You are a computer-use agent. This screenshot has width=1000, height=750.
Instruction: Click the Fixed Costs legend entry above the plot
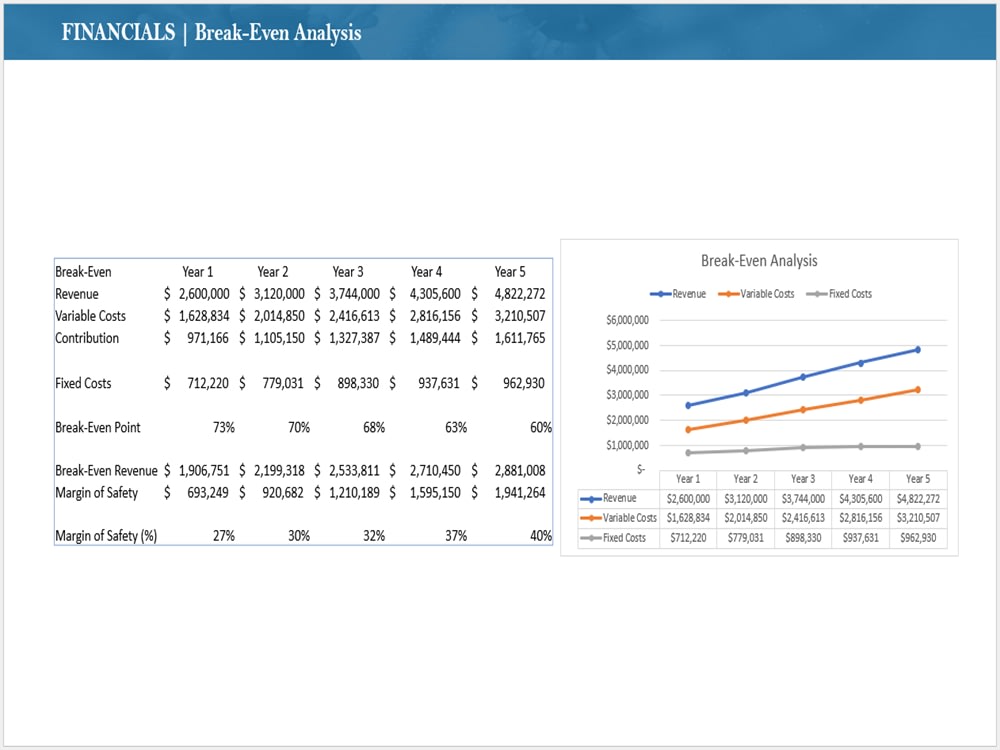839,294
